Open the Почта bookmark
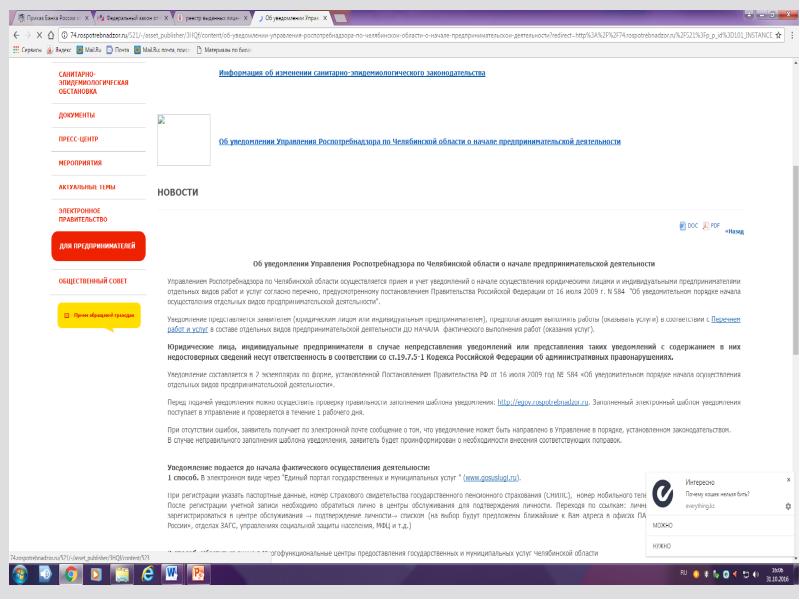This screenshot has height=600, width=800. 118,50
